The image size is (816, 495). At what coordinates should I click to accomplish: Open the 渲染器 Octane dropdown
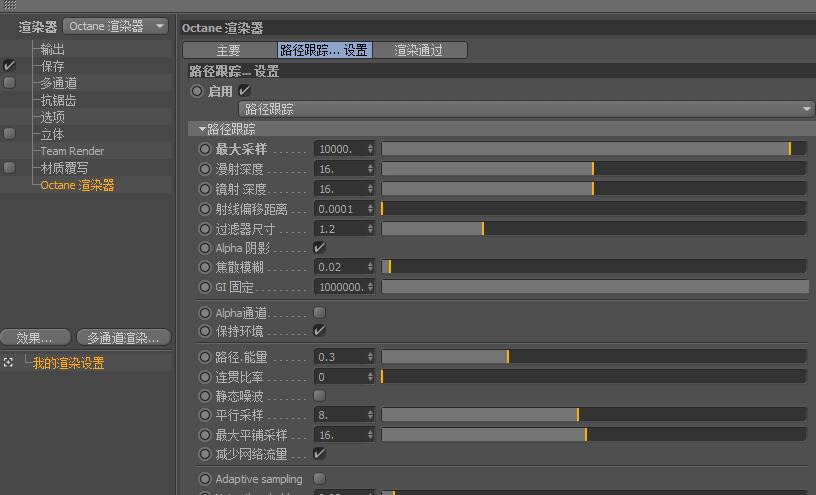(116, 26)
